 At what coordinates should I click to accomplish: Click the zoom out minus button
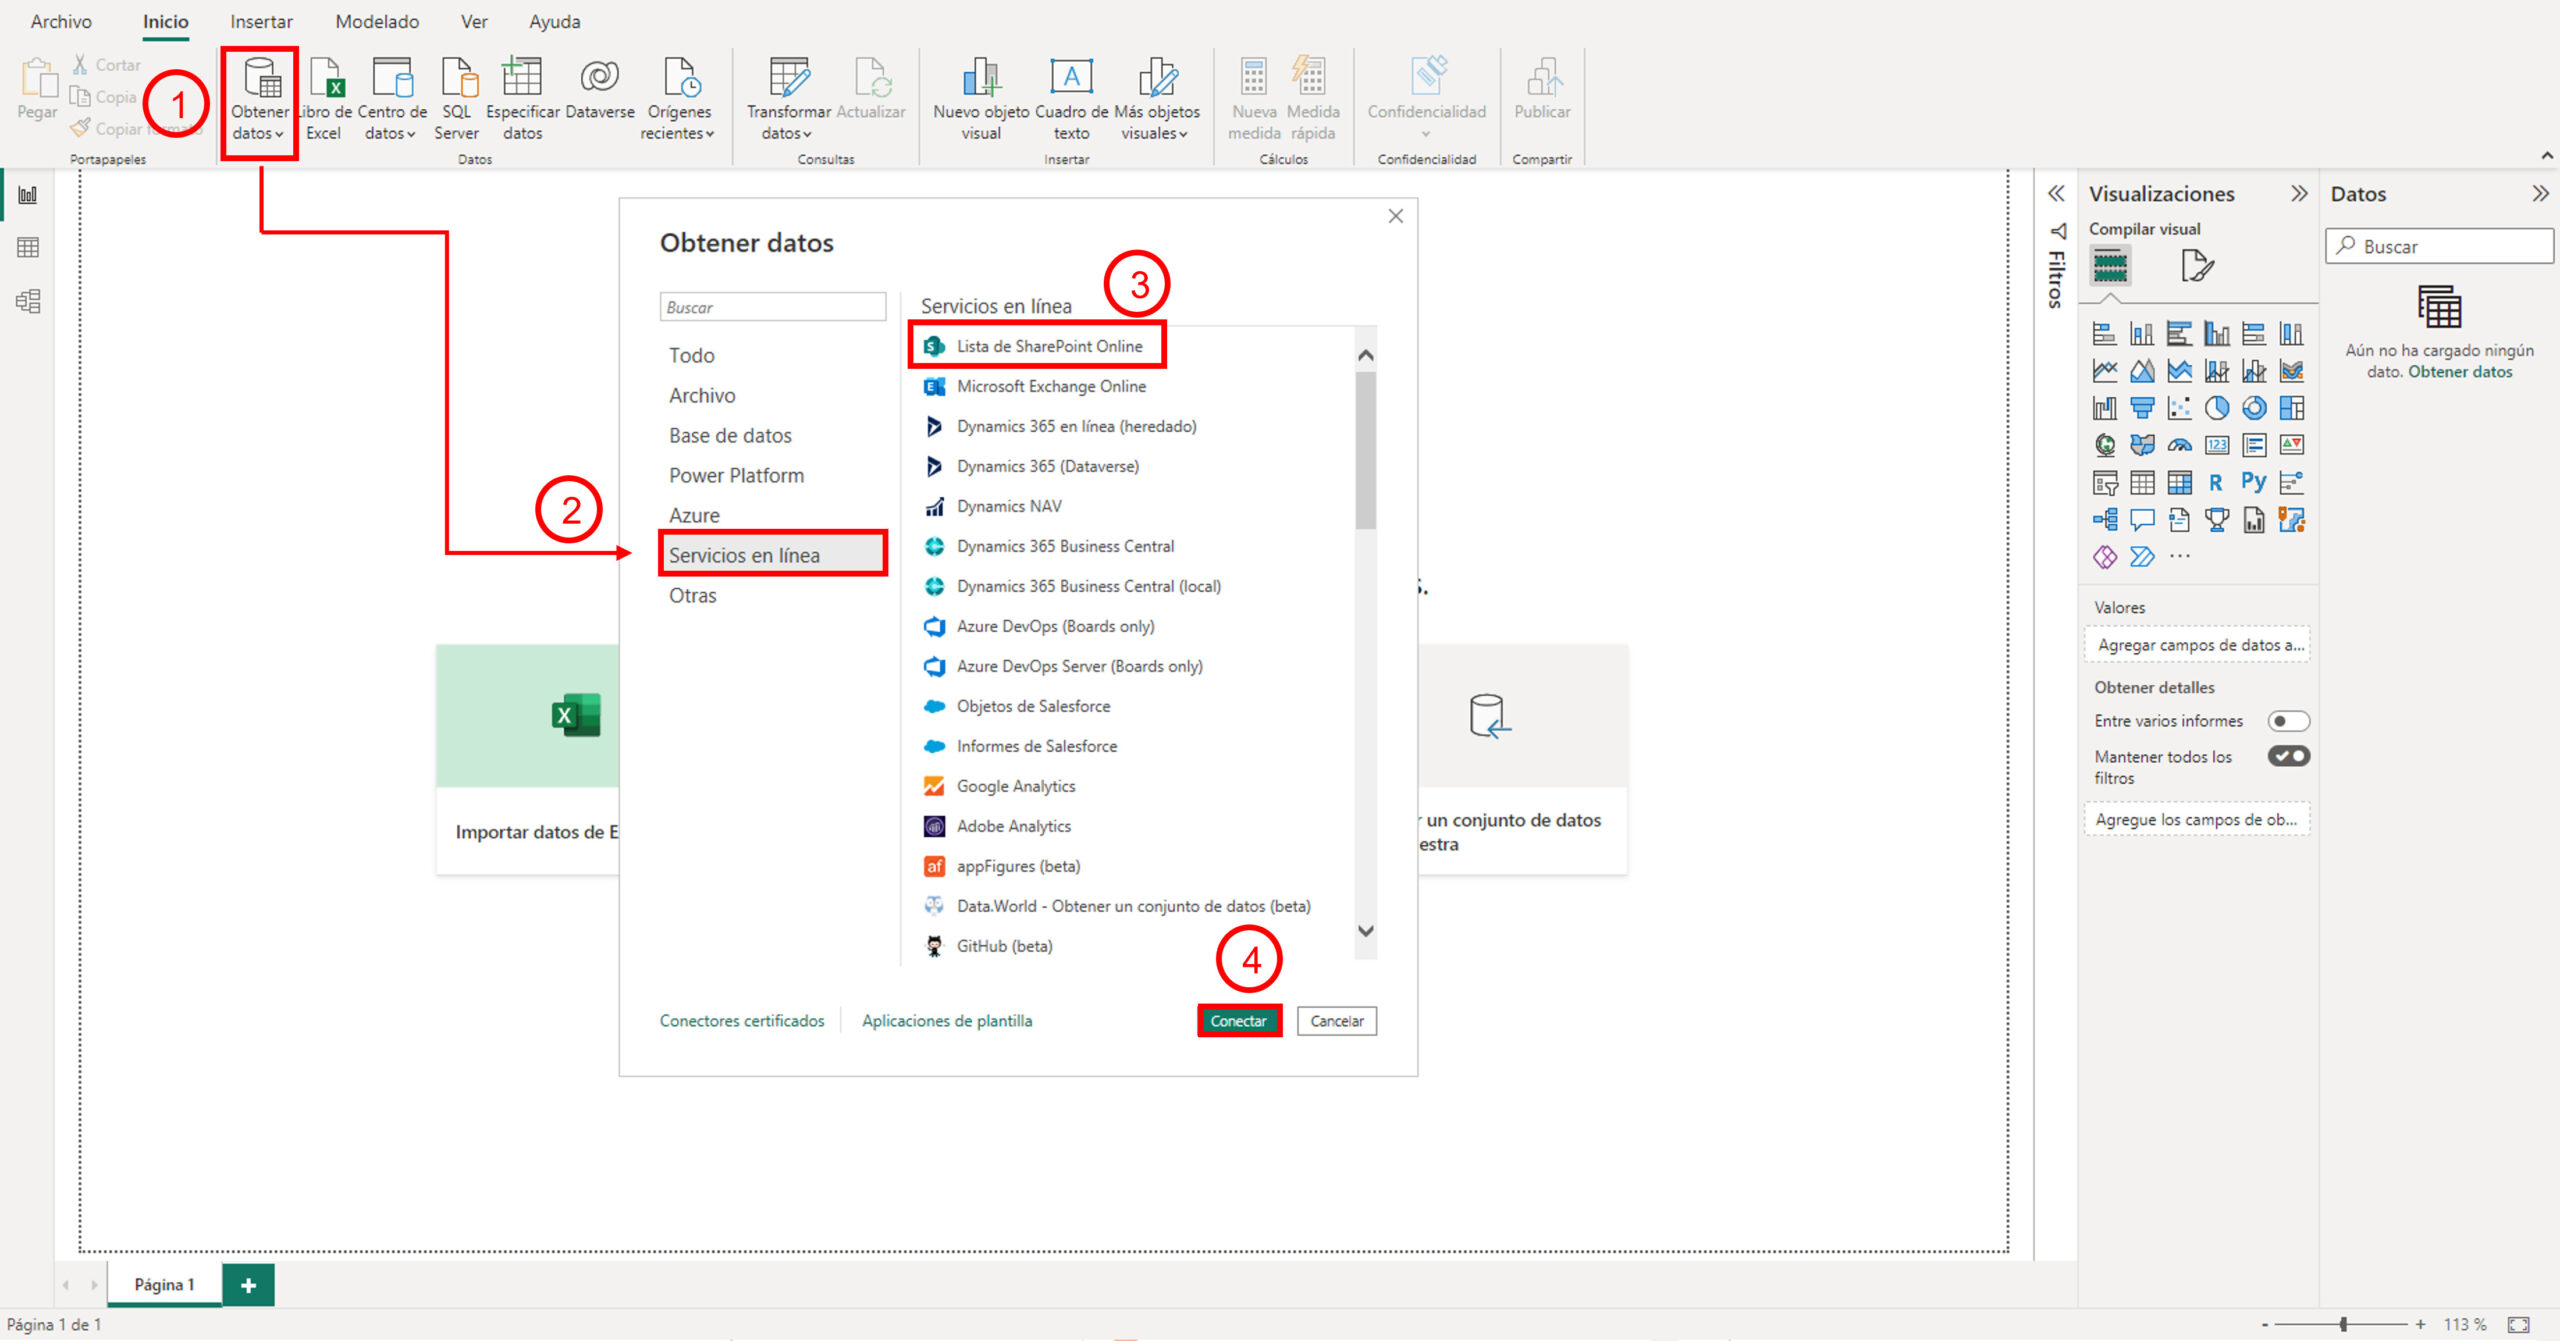[x=2265, y=1324]
